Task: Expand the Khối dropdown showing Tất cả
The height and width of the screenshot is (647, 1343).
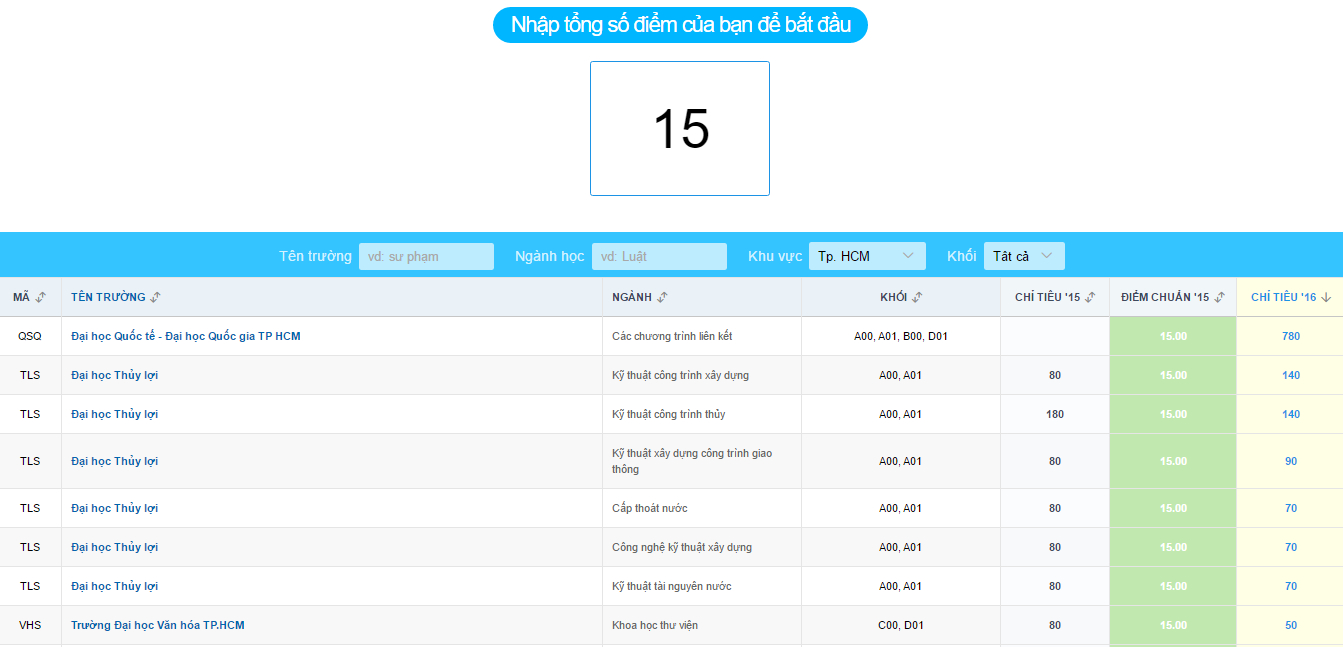Action: point(1023,256)
